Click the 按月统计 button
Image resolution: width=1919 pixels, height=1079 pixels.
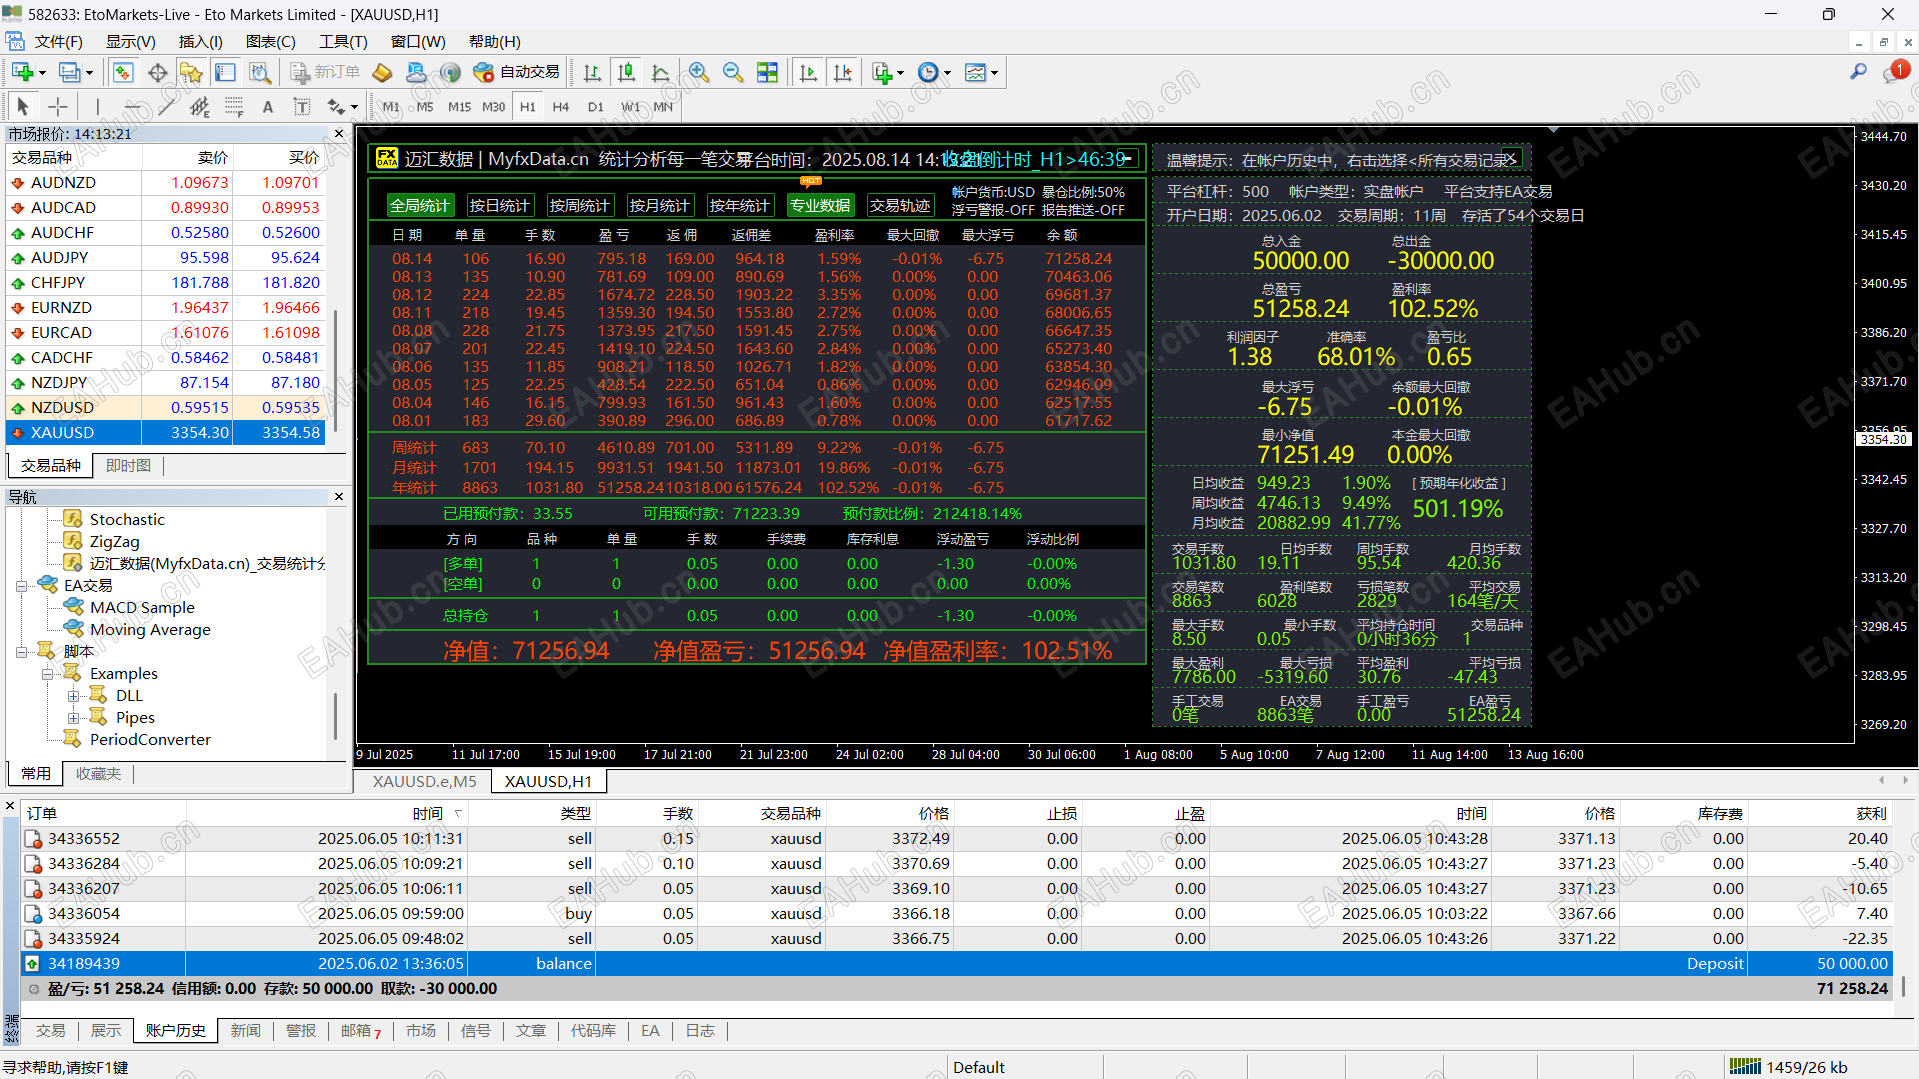click(659, 205)
